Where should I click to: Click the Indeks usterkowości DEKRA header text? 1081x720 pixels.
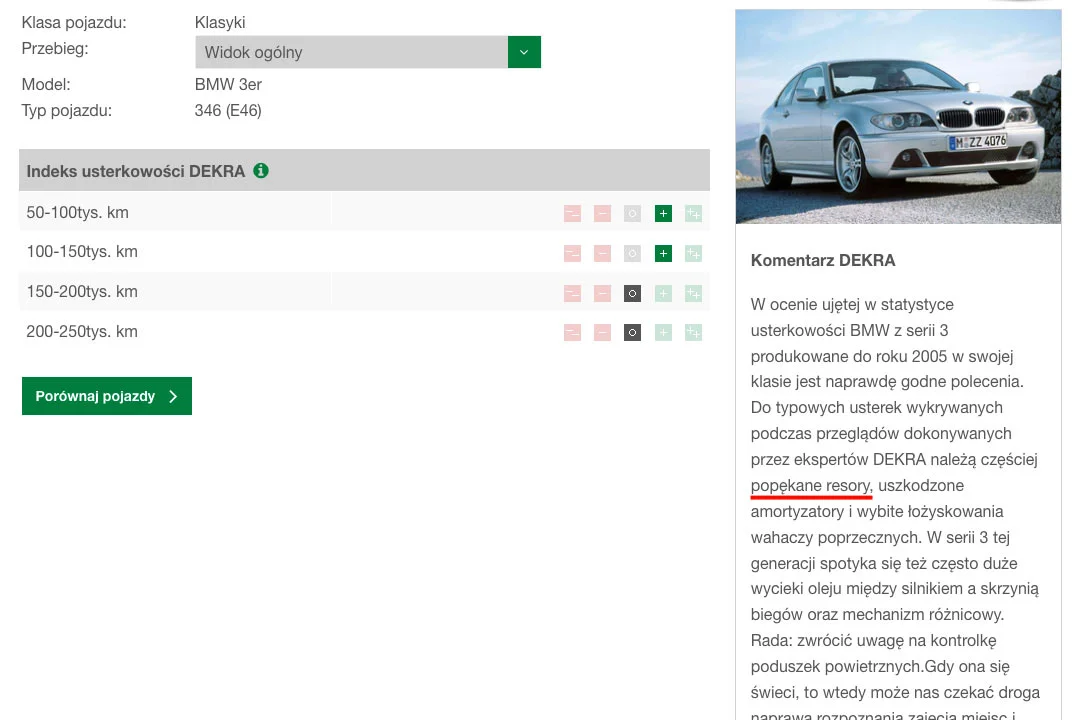(x=136, y=171)
